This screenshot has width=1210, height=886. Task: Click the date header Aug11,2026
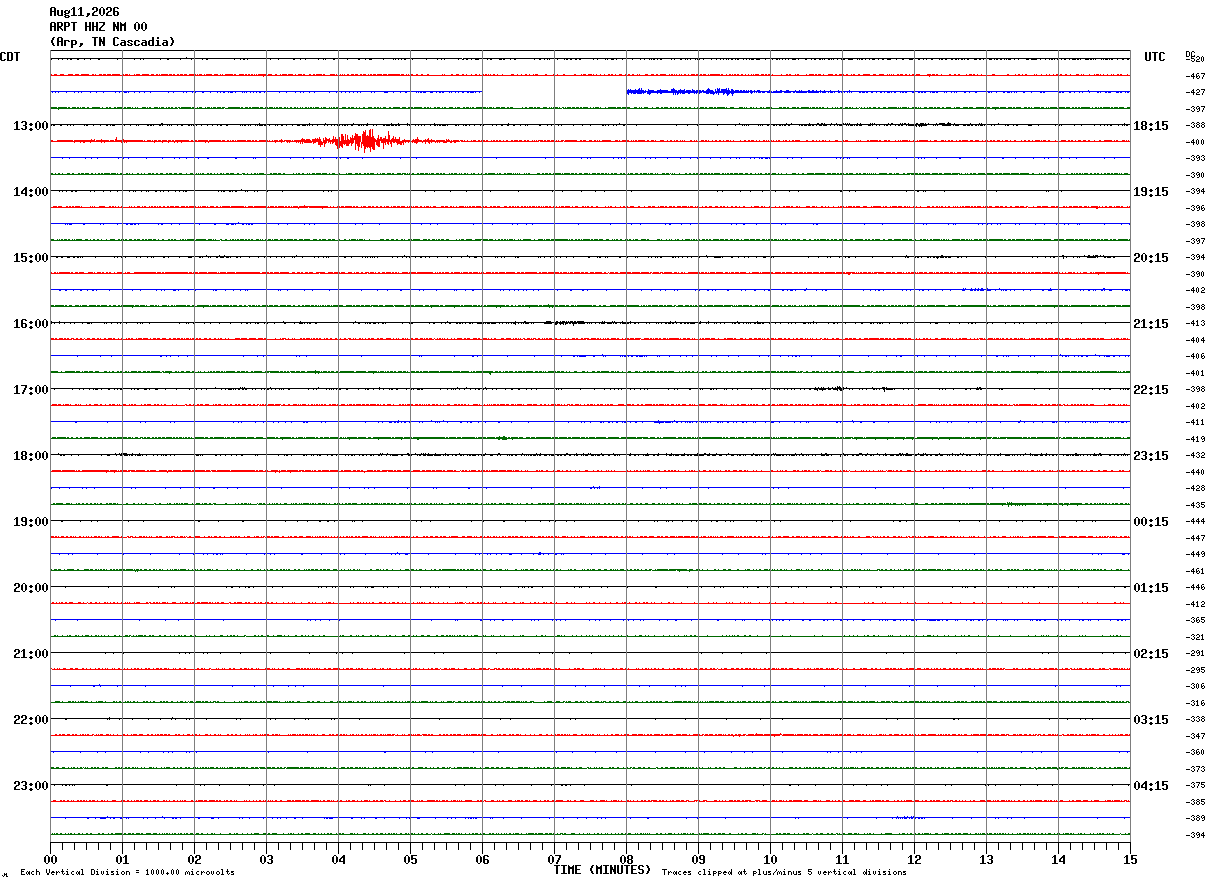(84, 12)
